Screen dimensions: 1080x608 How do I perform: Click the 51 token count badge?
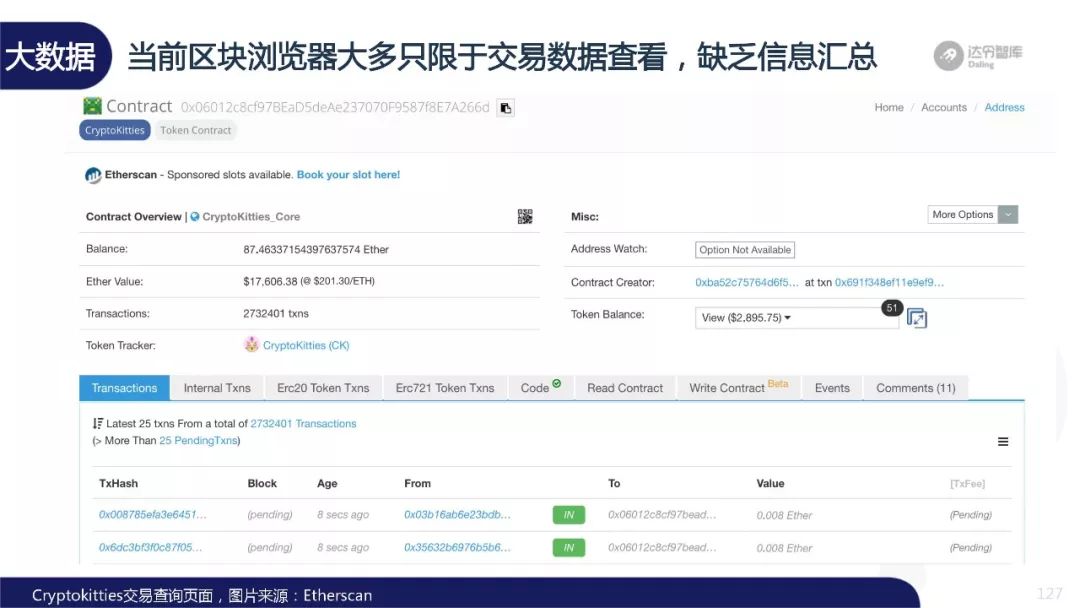(892, 308)
